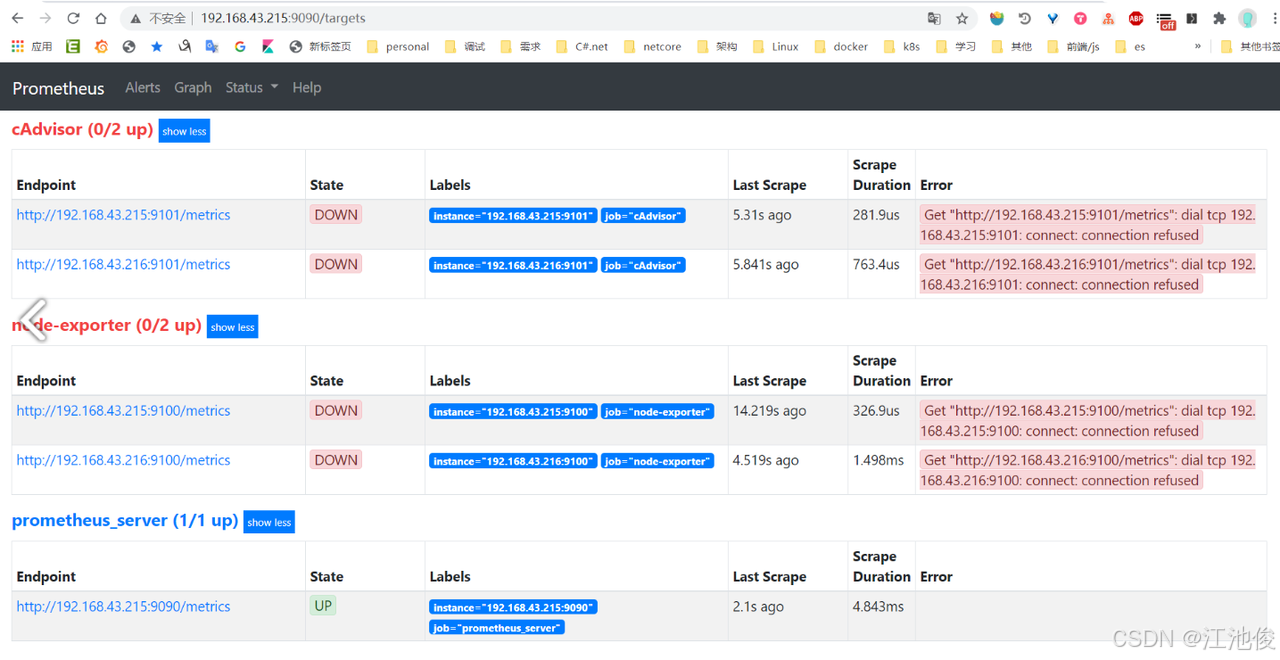1280x660 pixels.
Task: Click the not-secure warning triangle in address bar
Action: [136, 18]
